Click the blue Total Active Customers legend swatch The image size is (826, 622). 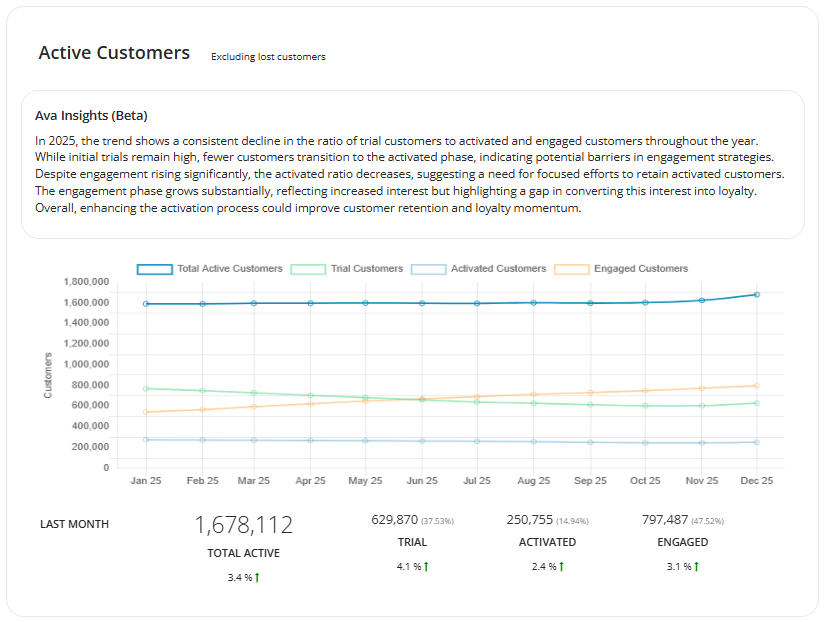click(155, 269)
